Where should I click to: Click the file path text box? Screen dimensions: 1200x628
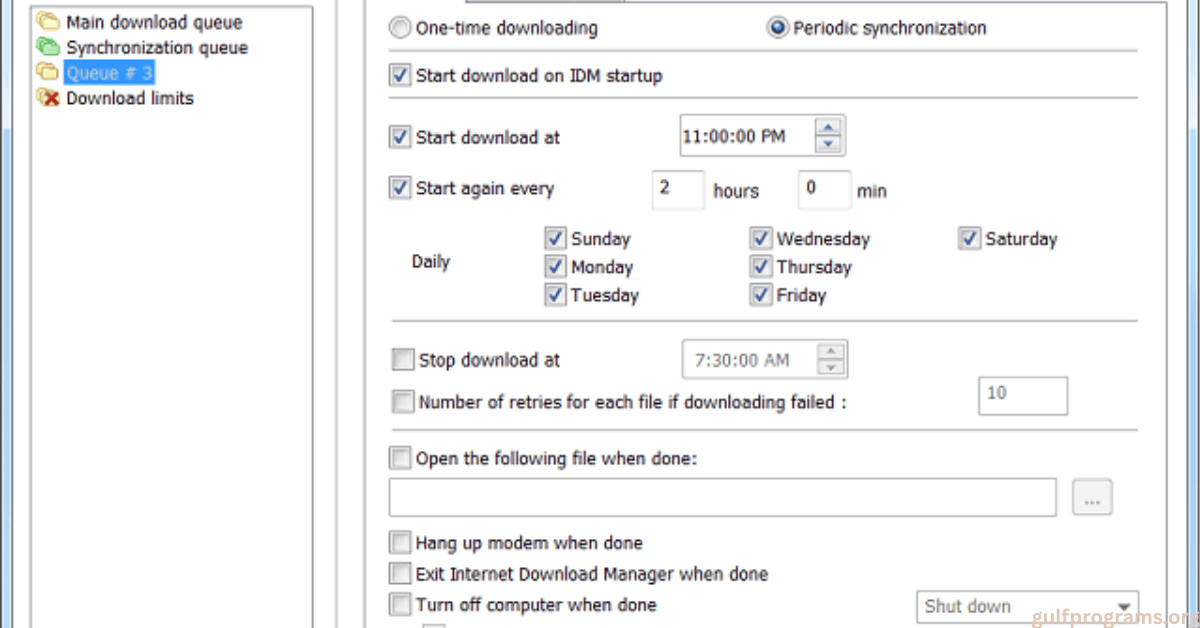[x=722, y=497]
